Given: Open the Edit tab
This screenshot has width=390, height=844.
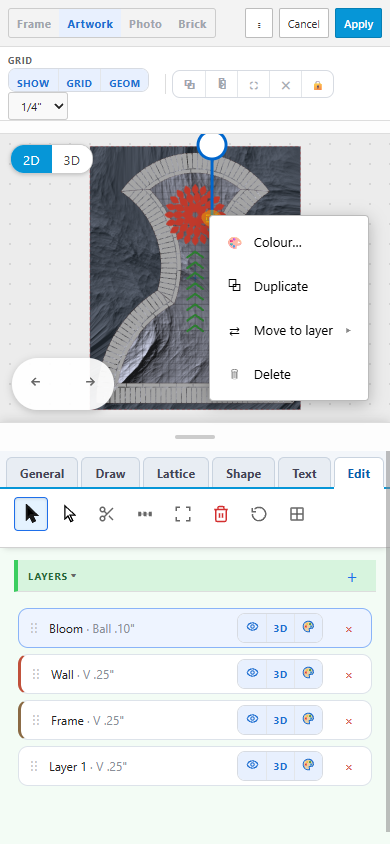Looking at the screenshot, I should (x=359, y=474).
